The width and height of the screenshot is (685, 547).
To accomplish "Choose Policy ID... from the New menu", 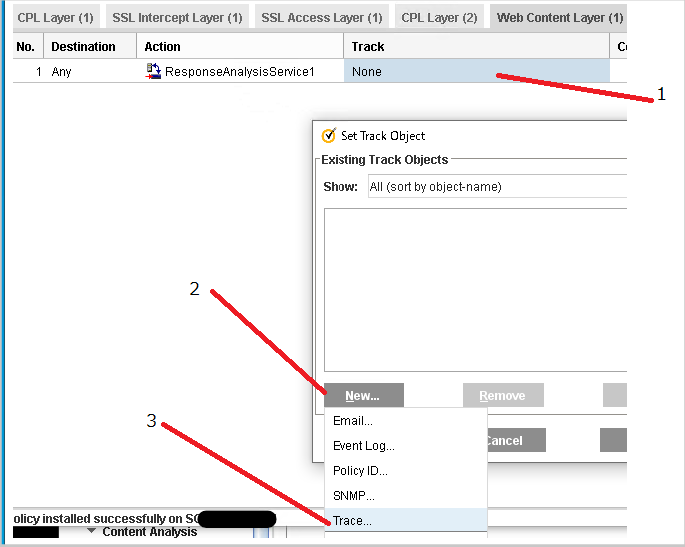I will 406,471.
